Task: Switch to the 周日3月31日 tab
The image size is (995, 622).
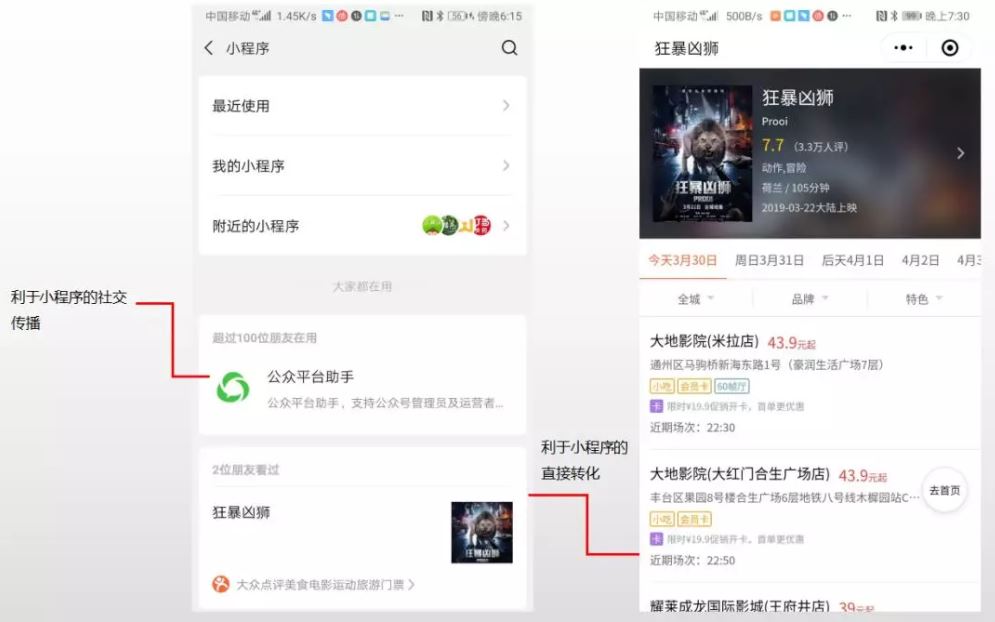Action: pyautogui.click(x=769, y=260)
